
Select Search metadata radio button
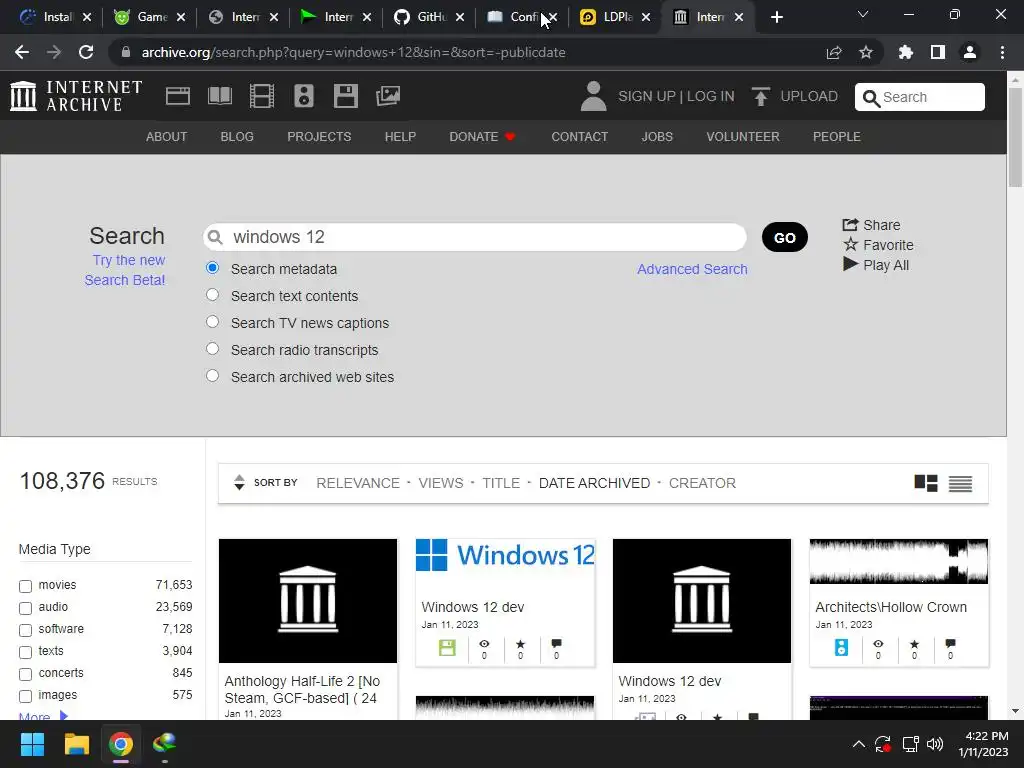click(212, 268)
